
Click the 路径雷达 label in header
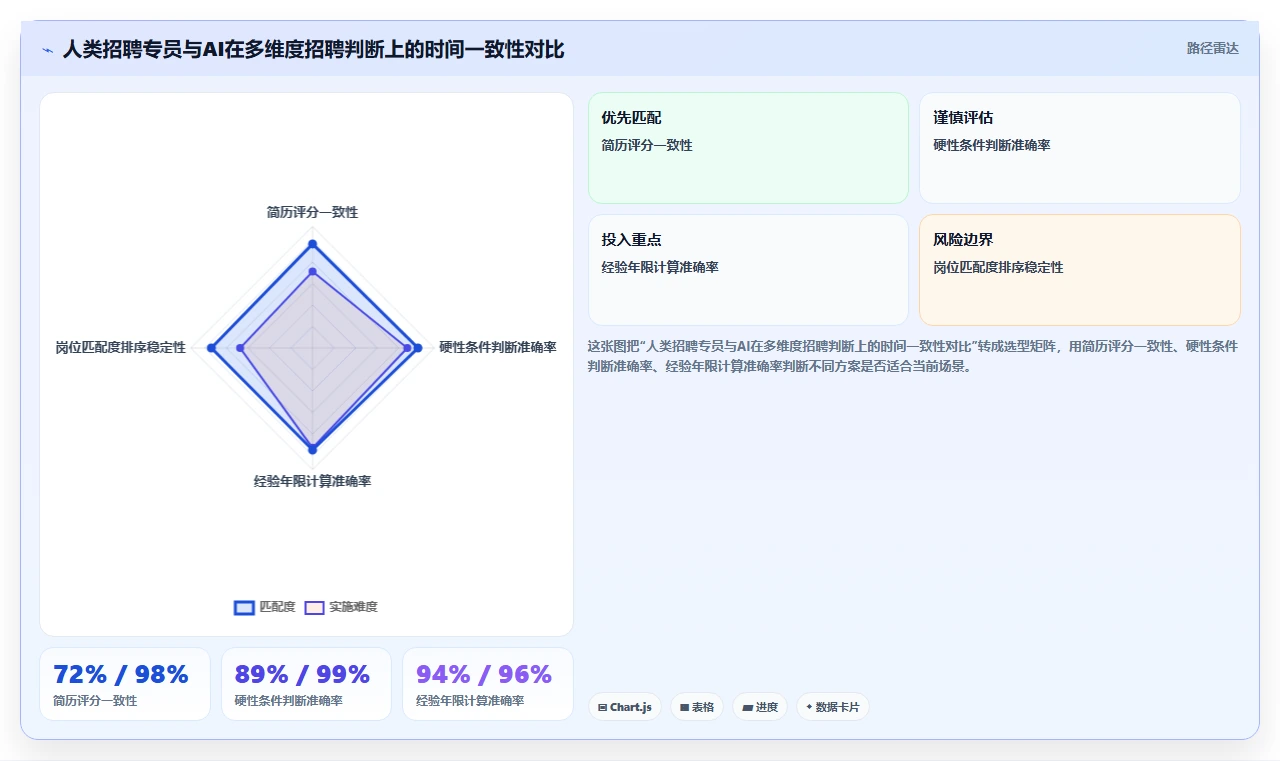click(x=1212, y=48)
